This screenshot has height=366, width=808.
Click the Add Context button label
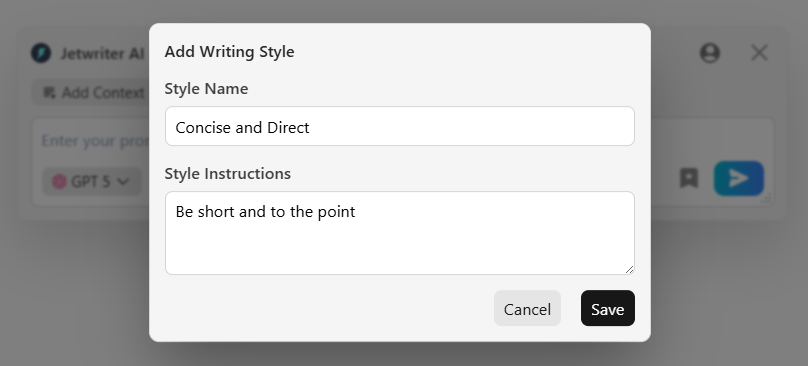click(103, 93)
